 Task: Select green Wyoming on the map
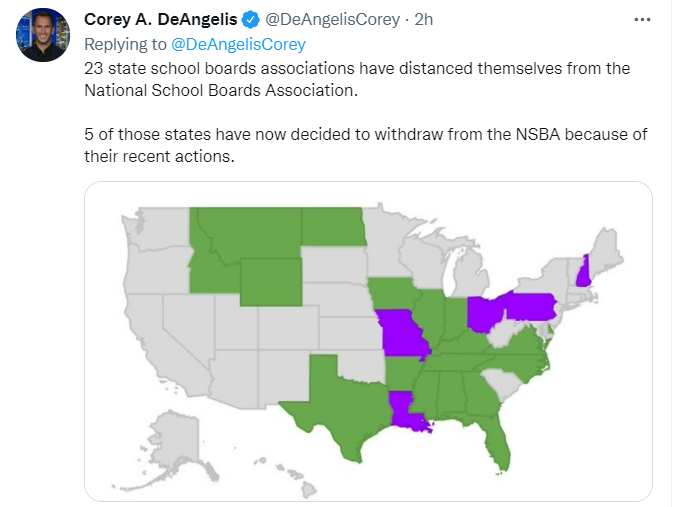point(270,281)
